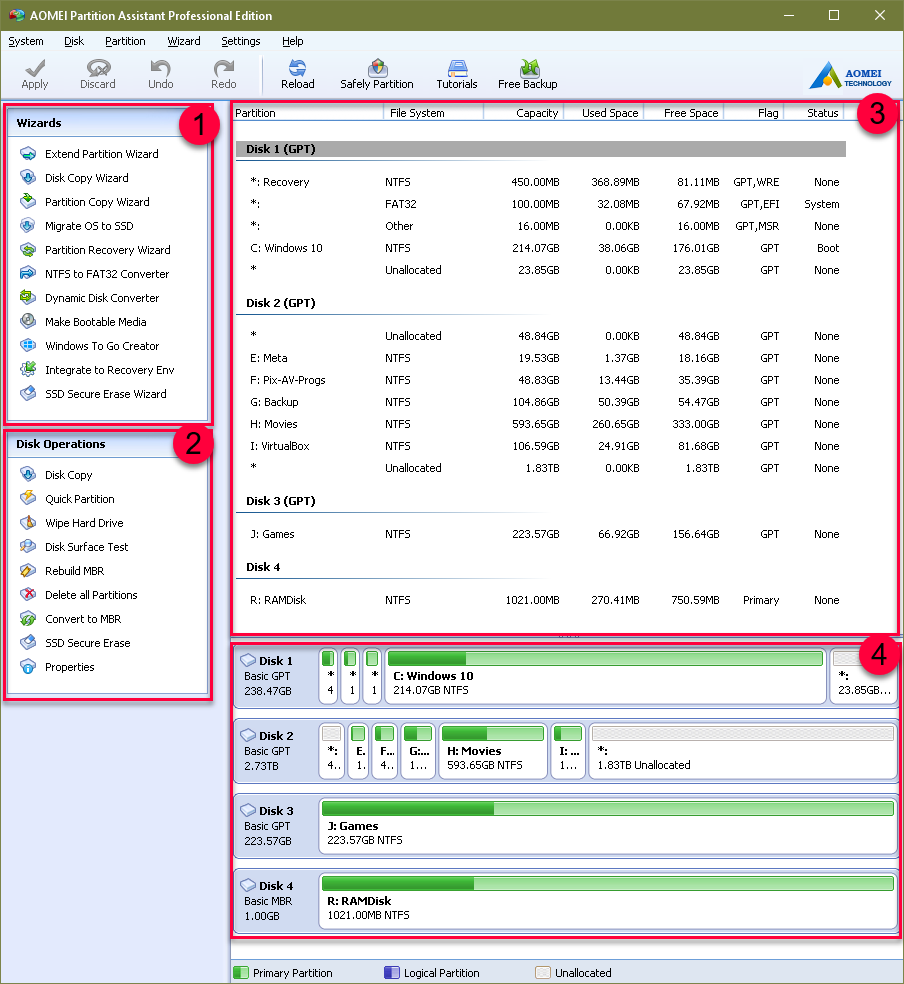The height and width of the screenshot is (984, 904).
Task: Click the Delete all Partitions icon
Action: 28,595
